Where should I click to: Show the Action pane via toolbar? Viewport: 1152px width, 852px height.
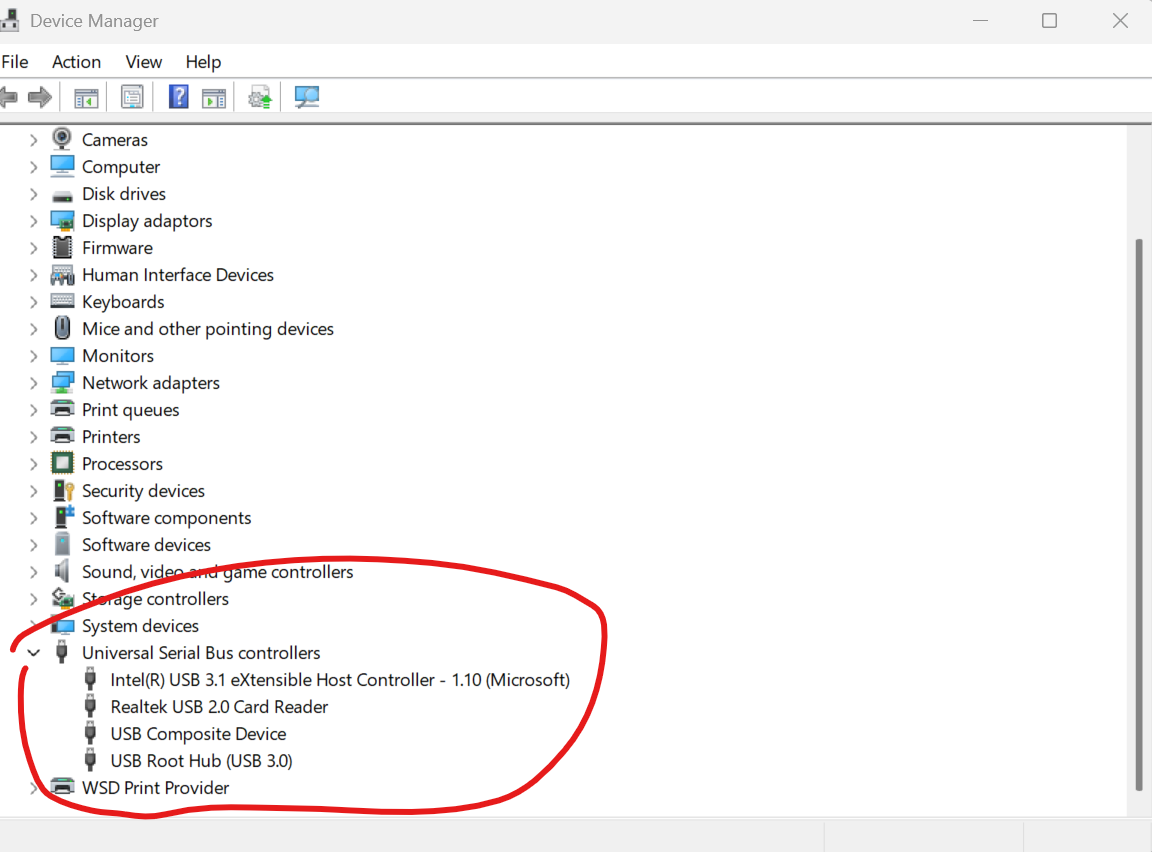[213, 96]
